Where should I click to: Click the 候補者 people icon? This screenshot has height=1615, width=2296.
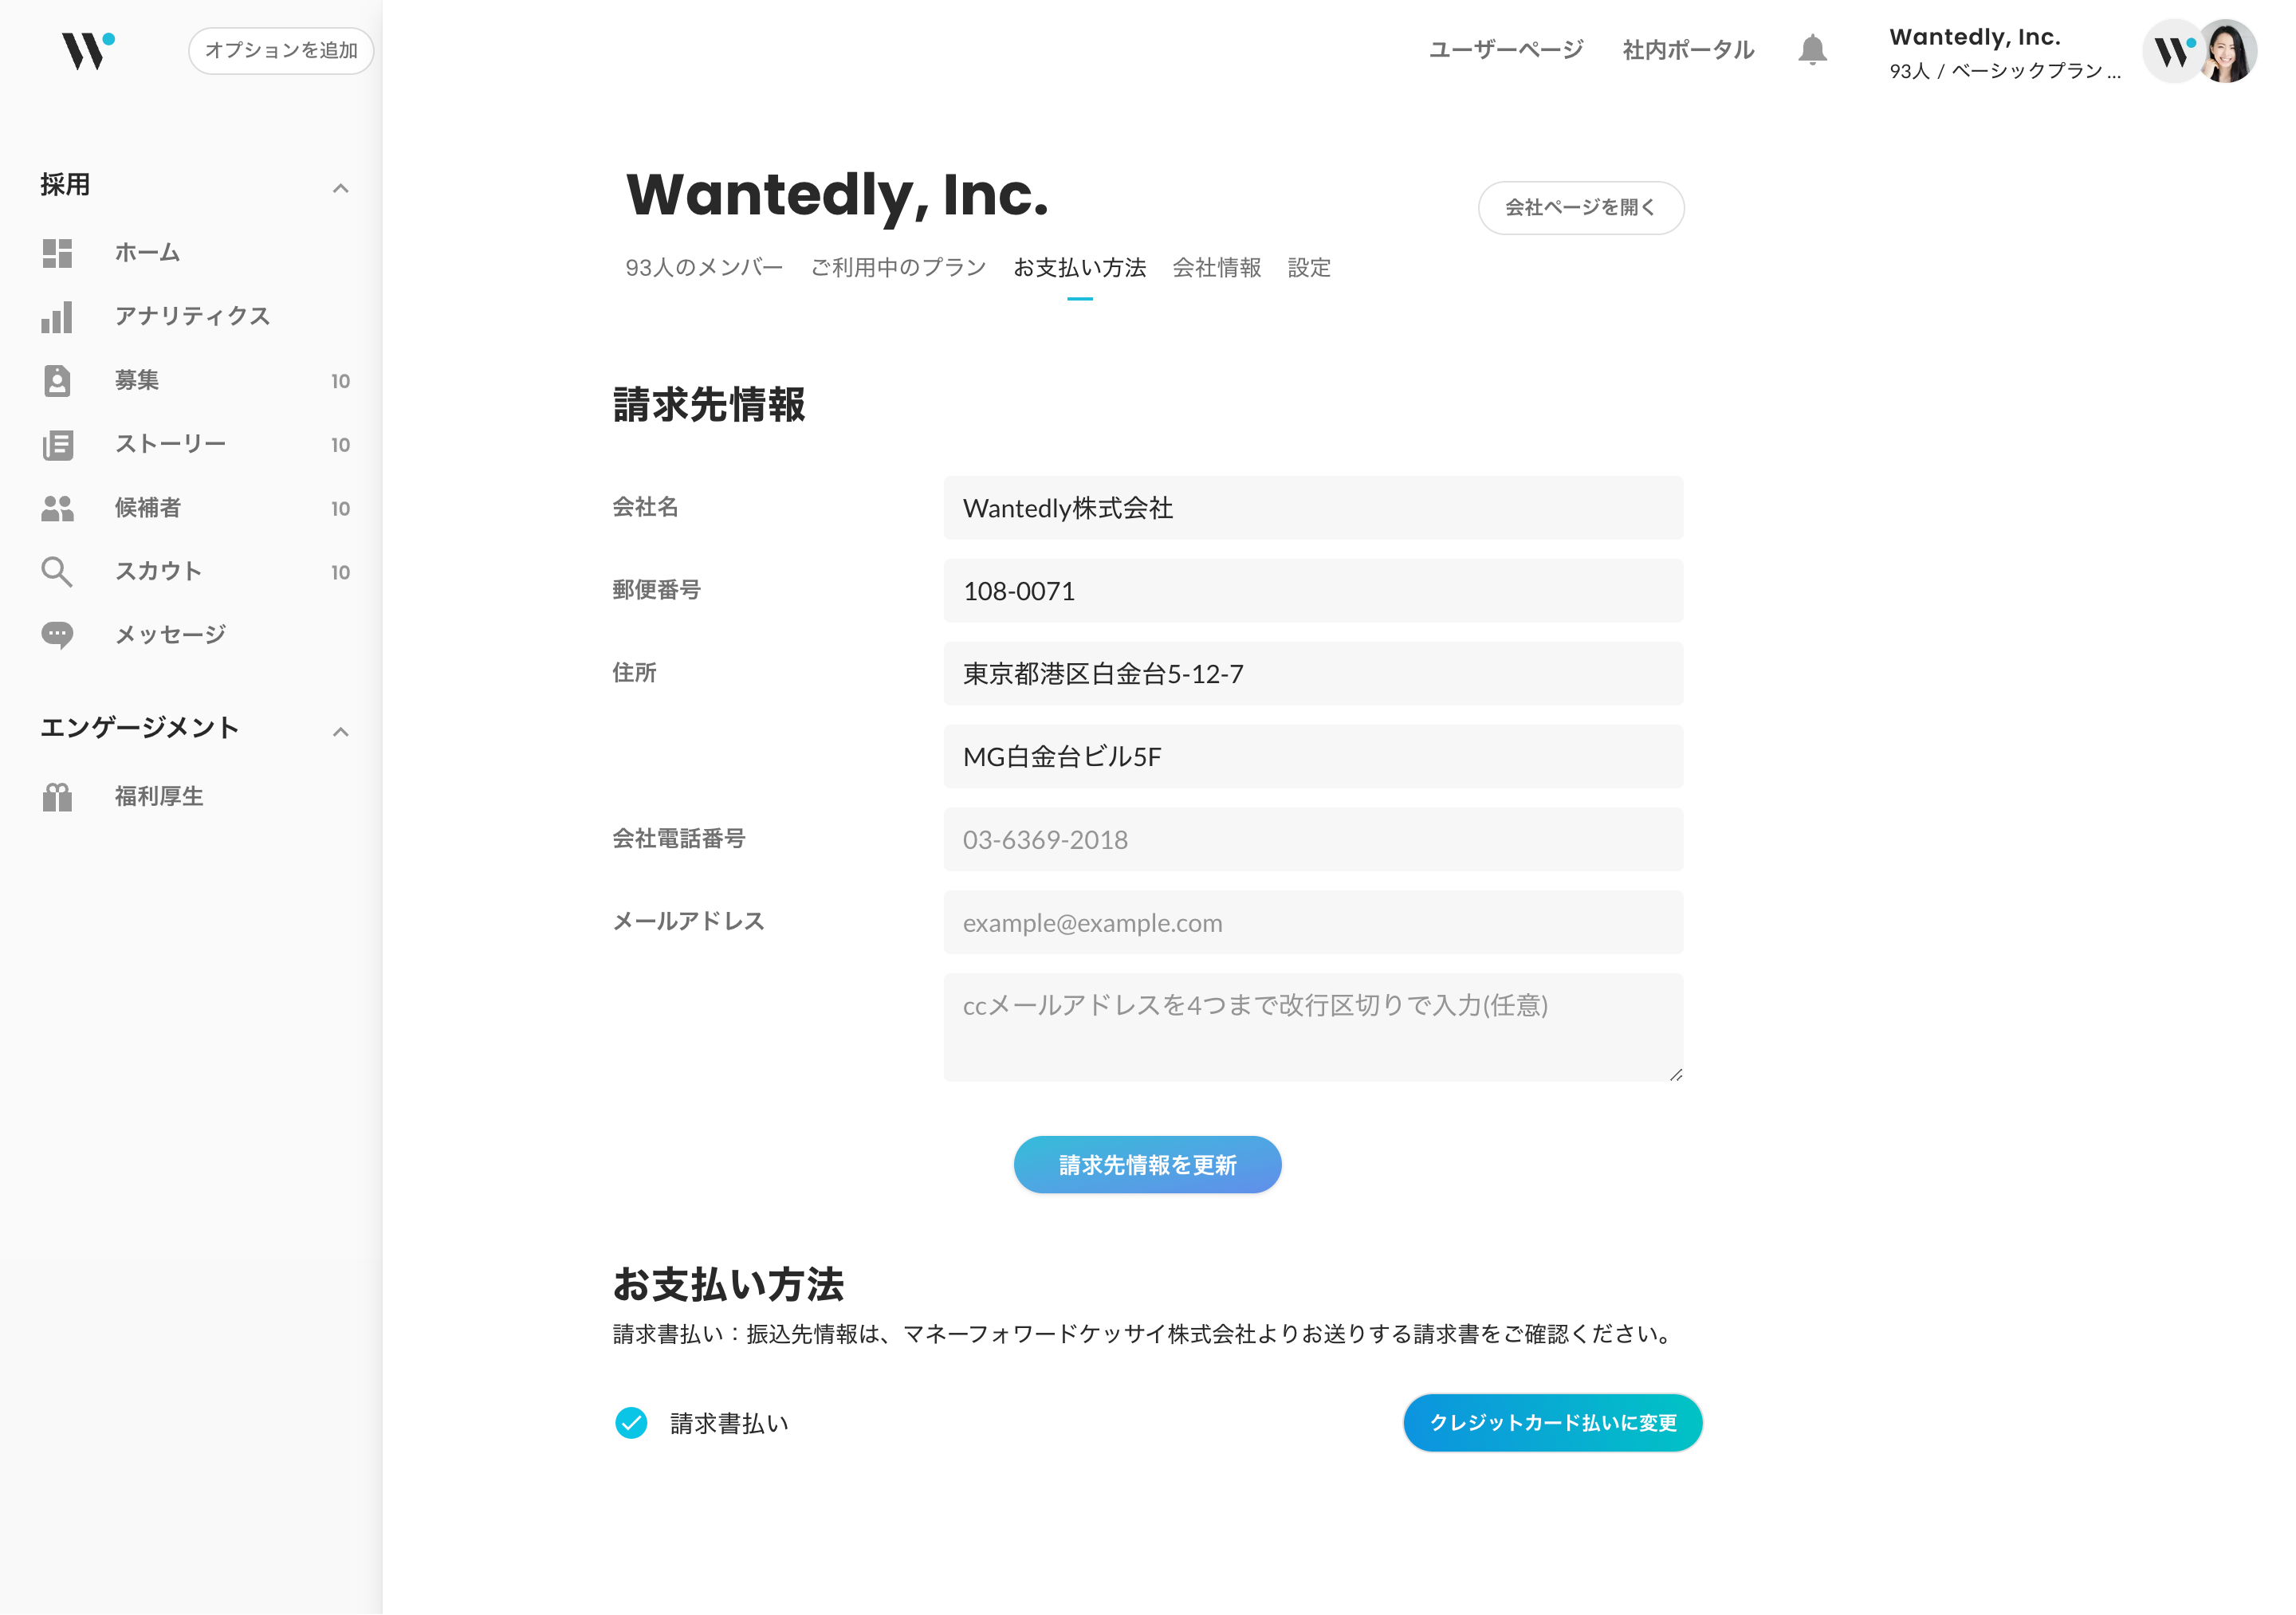pos(57,508)
